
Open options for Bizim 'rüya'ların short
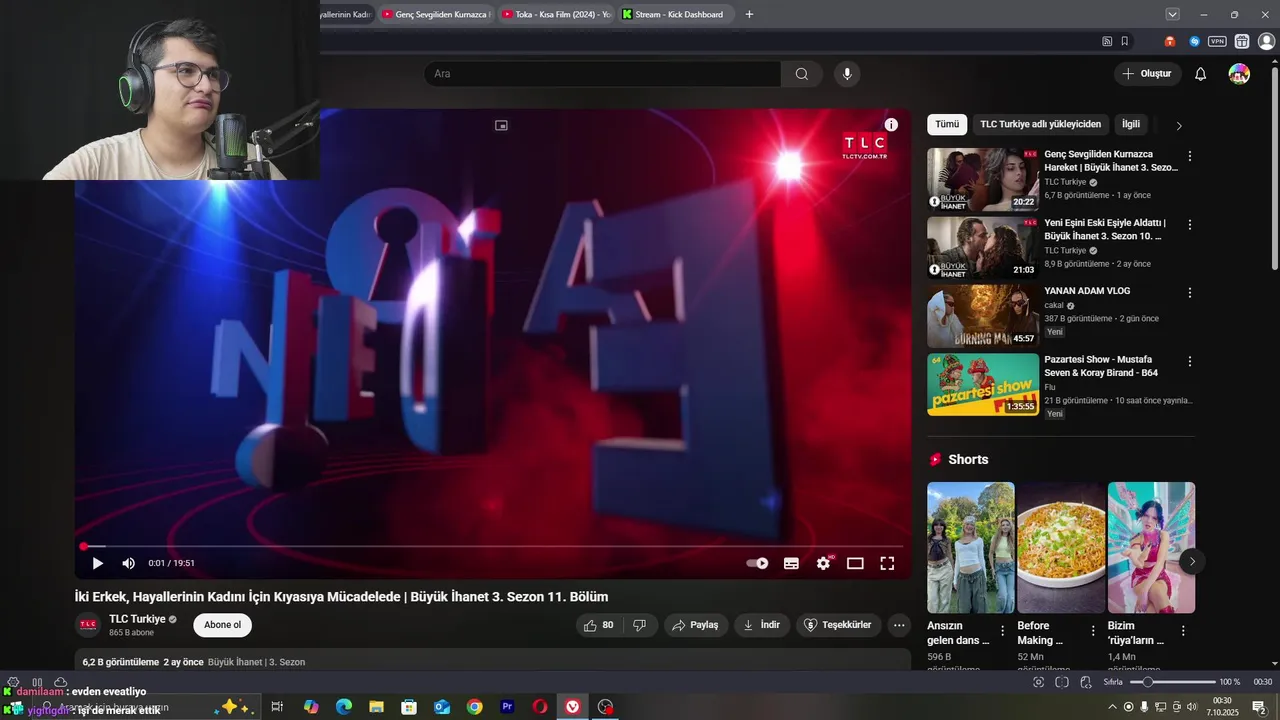pyautogui.click(x=1183, y=631)
